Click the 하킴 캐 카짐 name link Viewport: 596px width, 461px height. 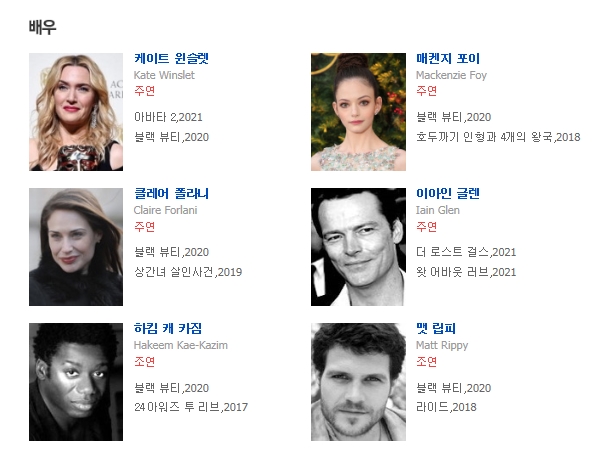(x=168, y=328)
